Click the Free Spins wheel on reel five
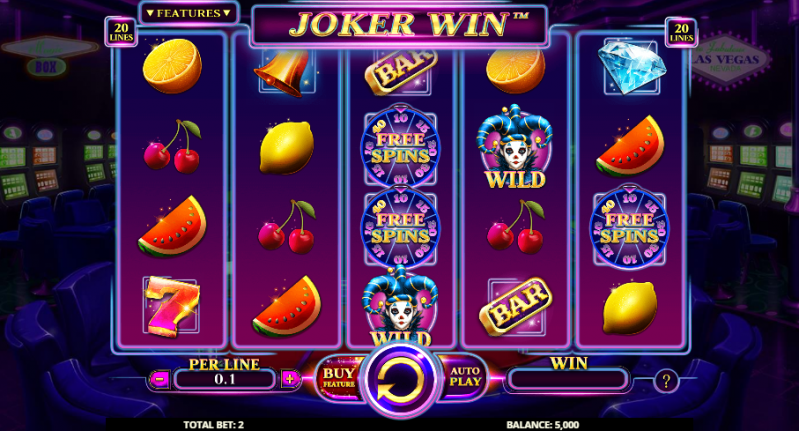Image resolution: width=799 pixels, height=431 pixels. (x=630, y=227)
